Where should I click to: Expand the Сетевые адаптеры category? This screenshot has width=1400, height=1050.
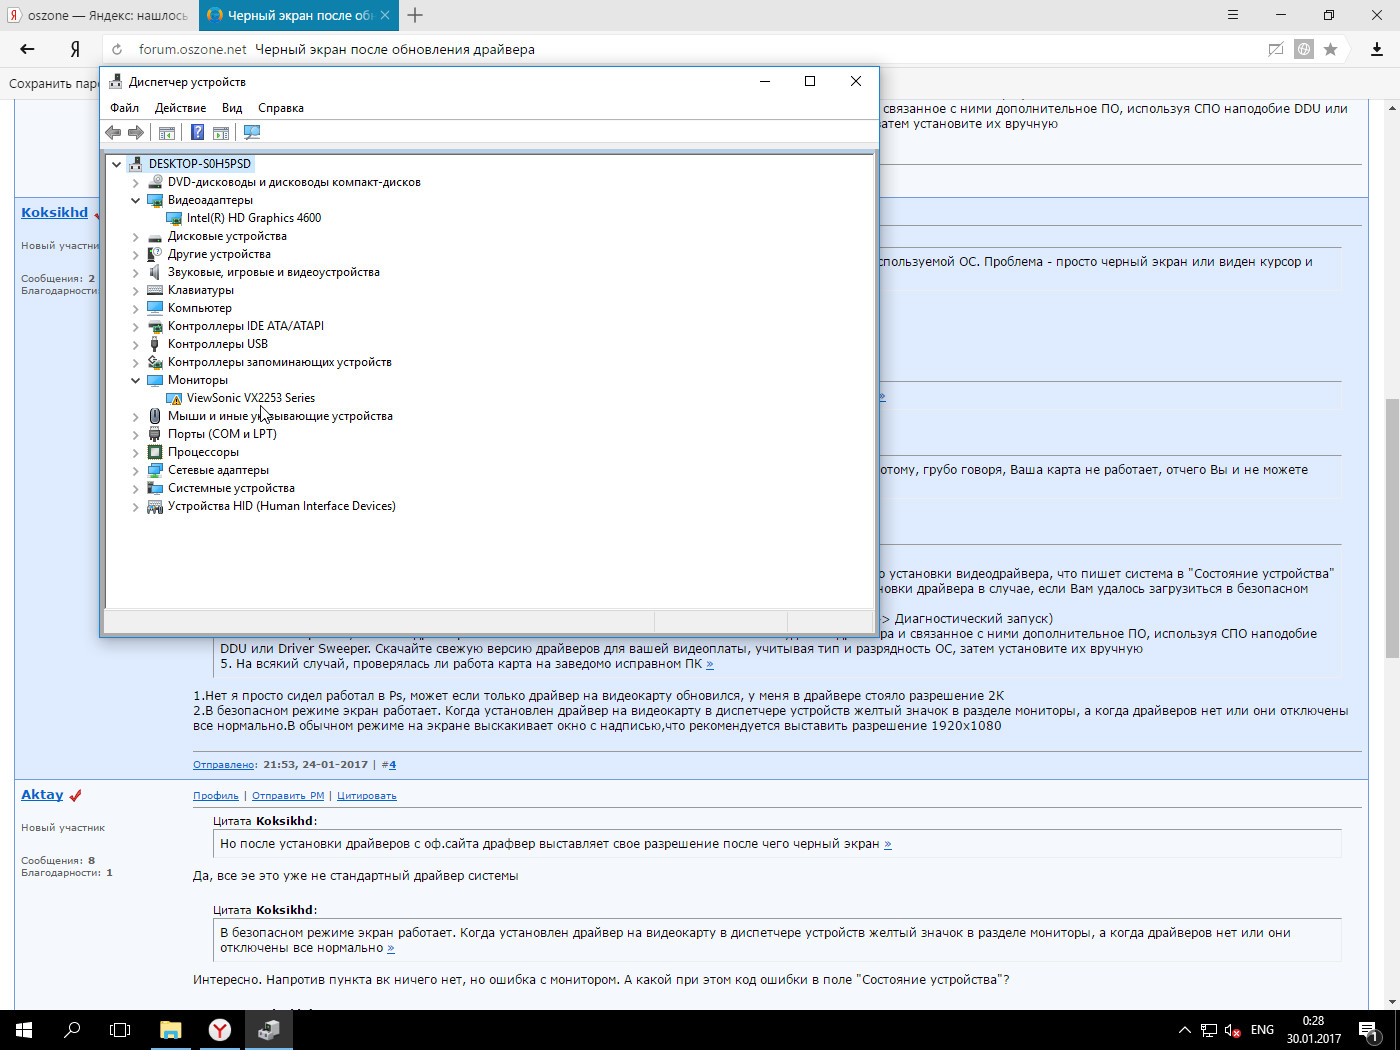[136, 470]
